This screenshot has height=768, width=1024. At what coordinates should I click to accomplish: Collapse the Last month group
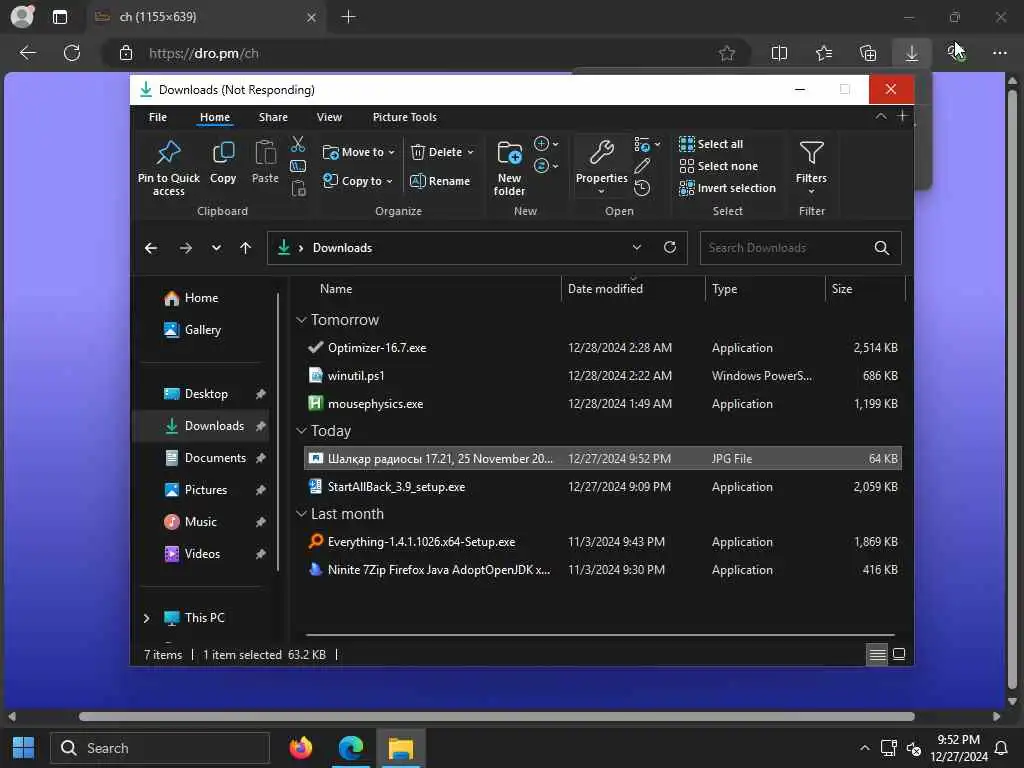pos(301,514)
